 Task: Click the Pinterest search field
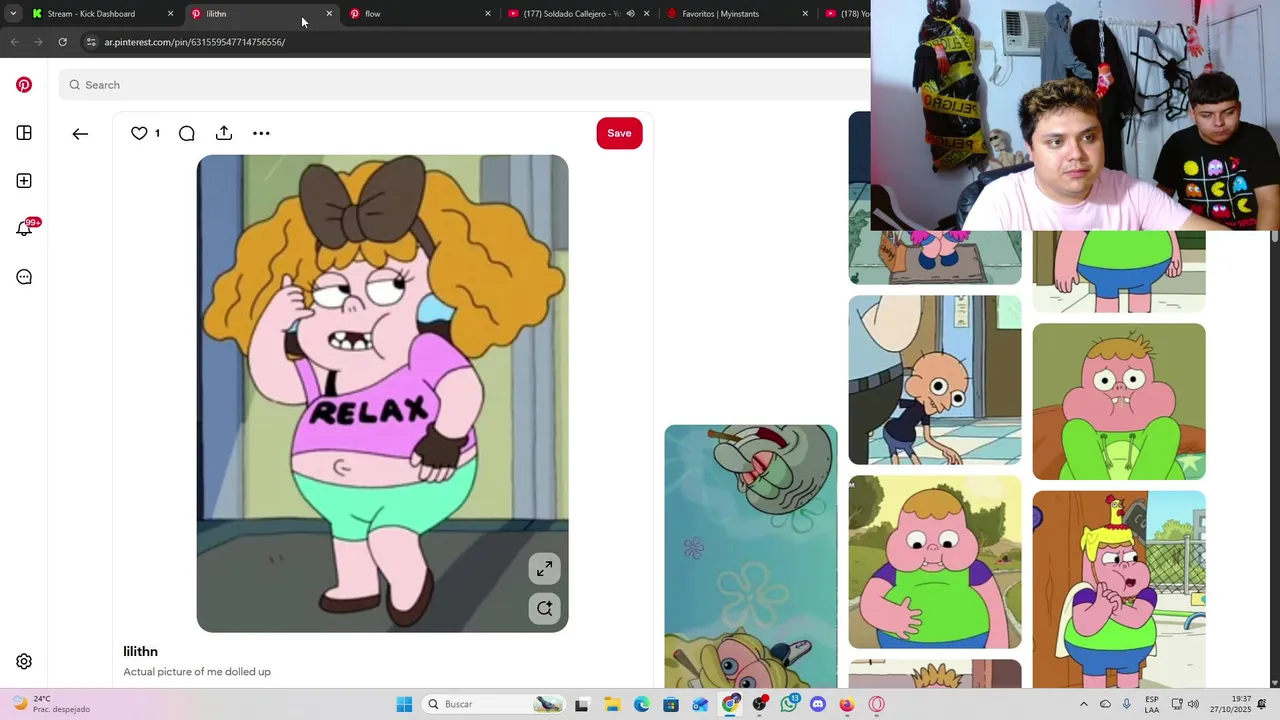[462, 85]
